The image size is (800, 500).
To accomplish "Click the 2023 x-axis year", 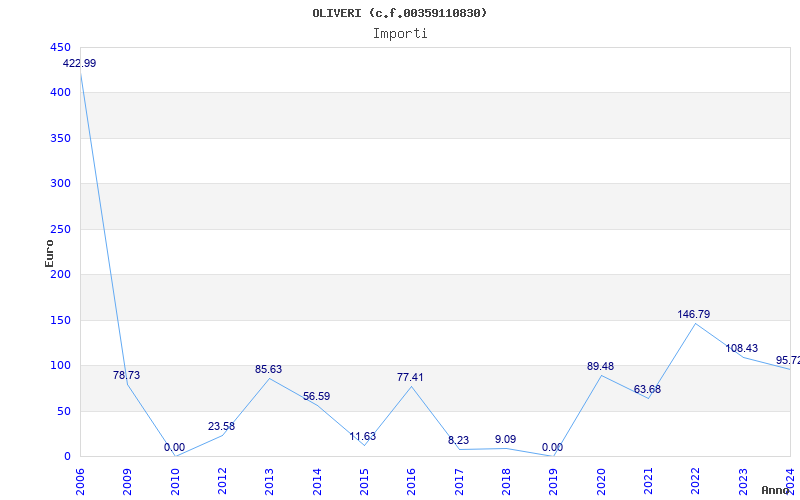I will [743, 481].
